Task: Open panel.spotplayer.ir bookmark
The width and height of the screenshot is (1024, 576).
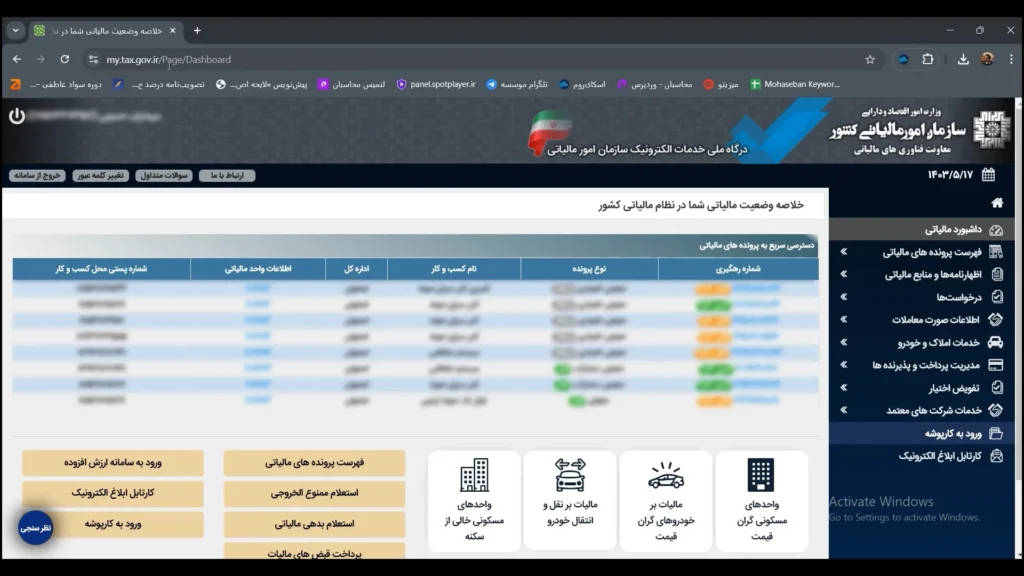Action: 436,84
